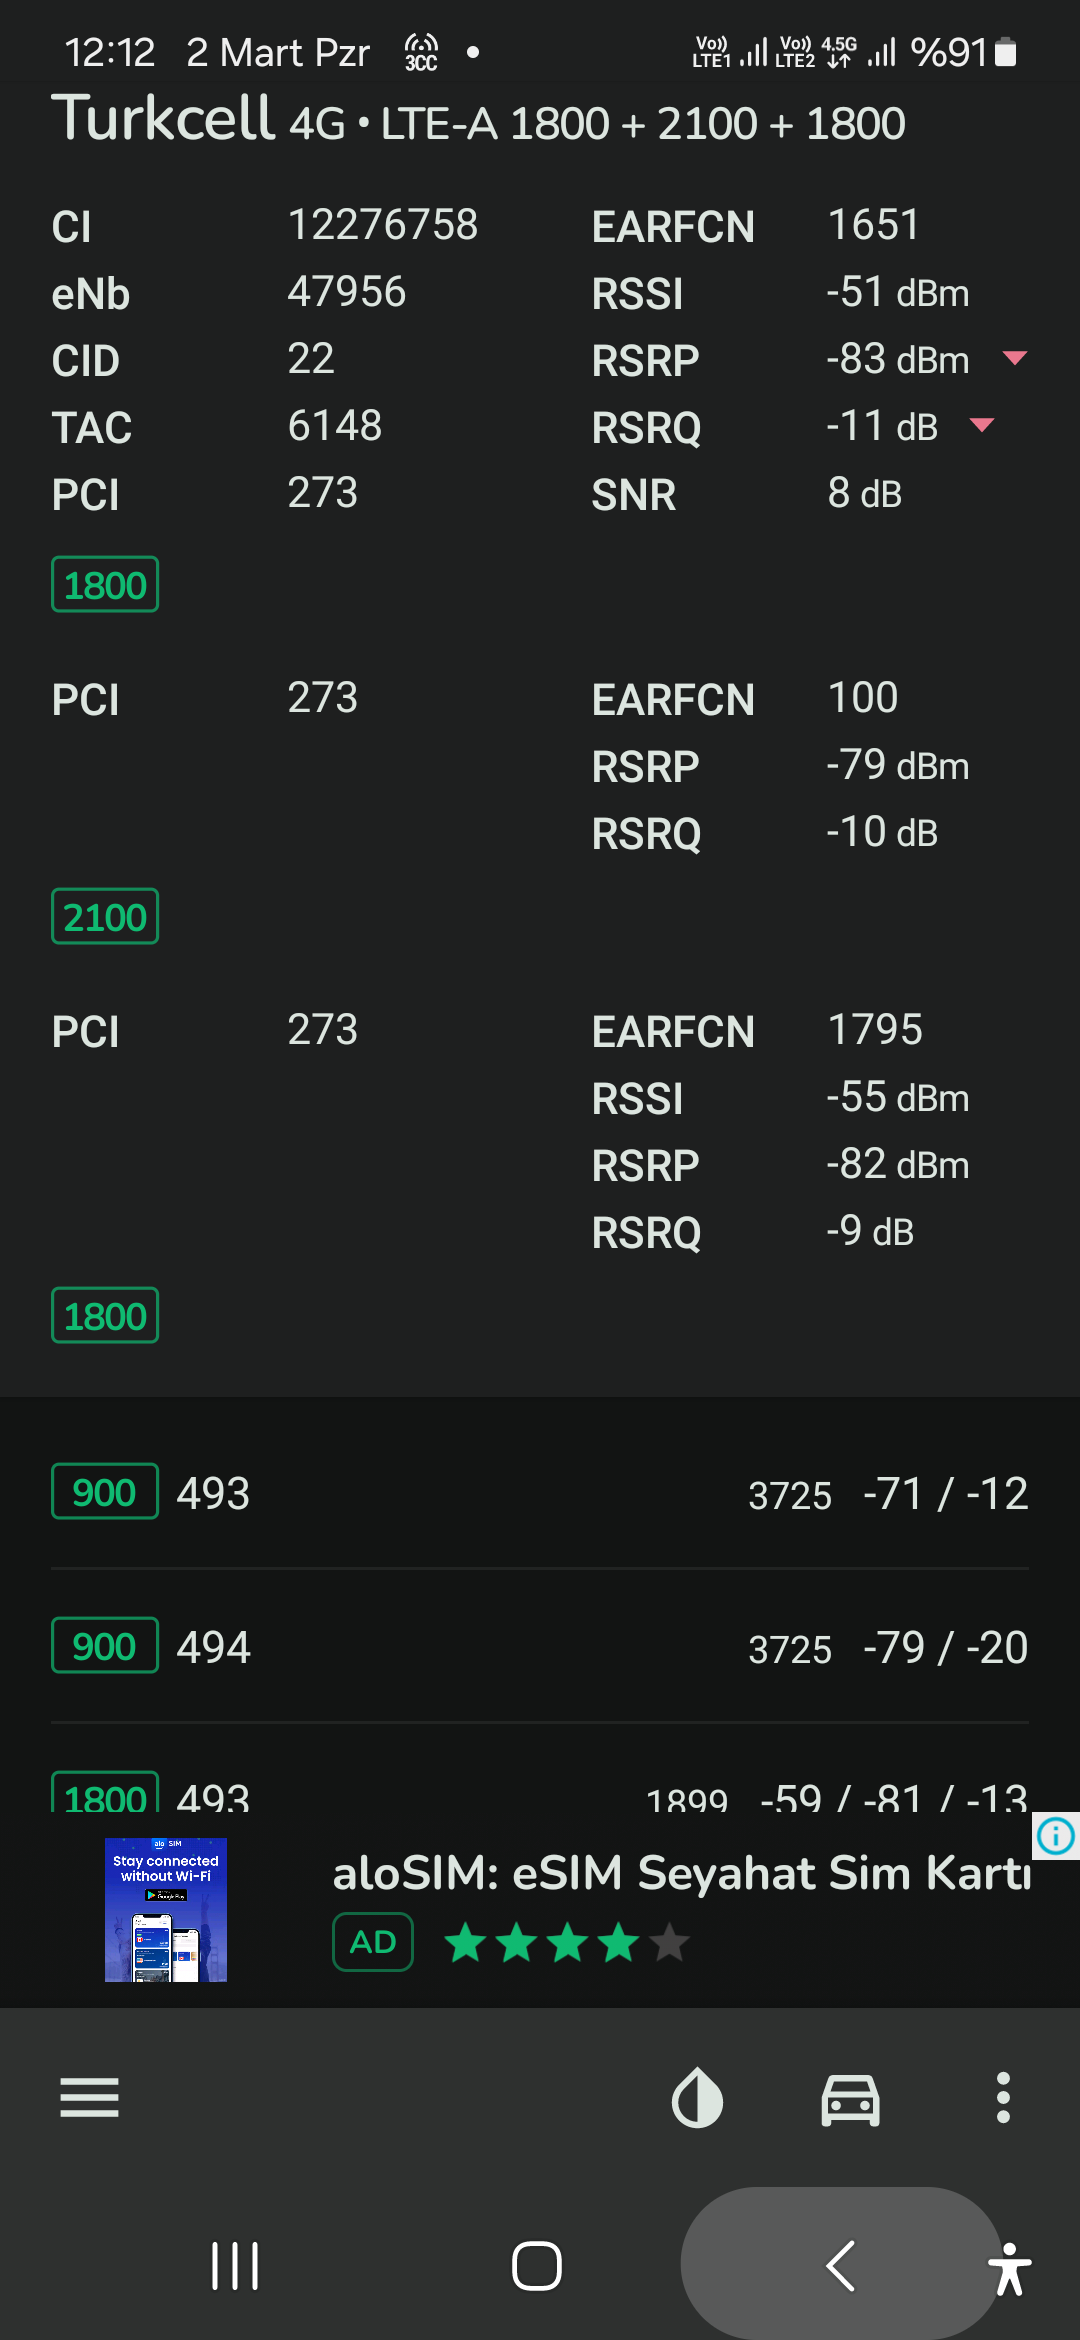This screenshot has height=2340, width=1080.
Task: Tap the ad info icon
Action: [x=1056, y=1836]
